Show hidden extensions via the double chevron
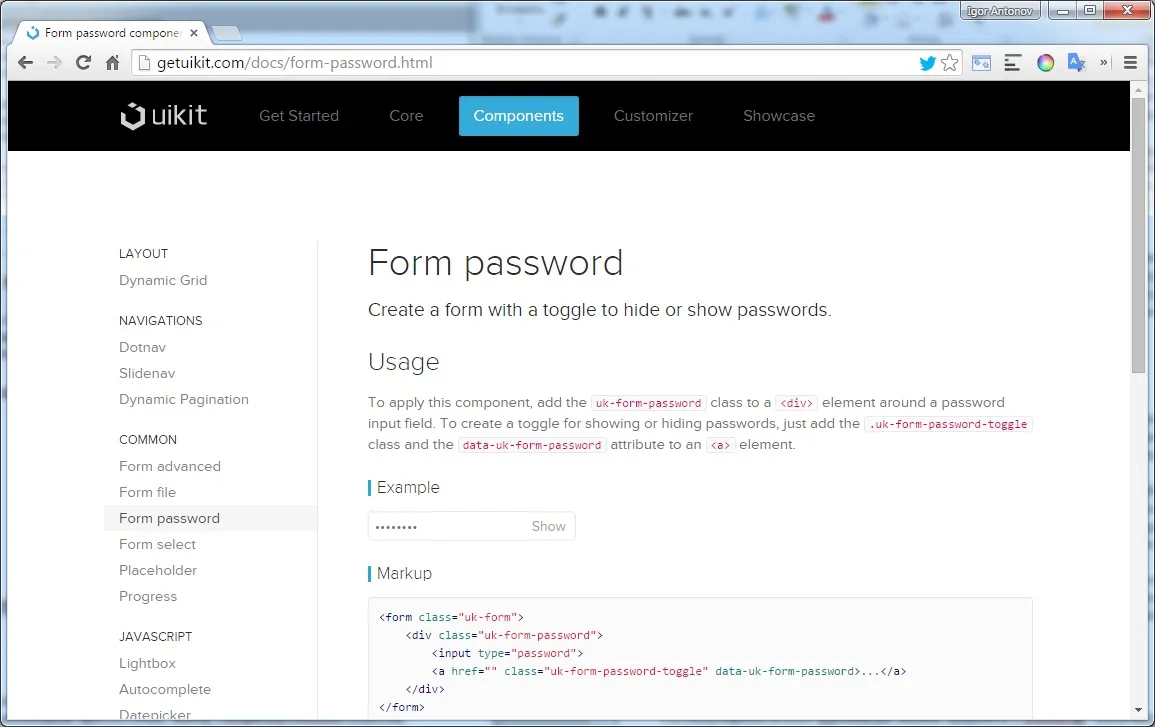This screenshot has width=1155, height=727. tap(1103, 63)
